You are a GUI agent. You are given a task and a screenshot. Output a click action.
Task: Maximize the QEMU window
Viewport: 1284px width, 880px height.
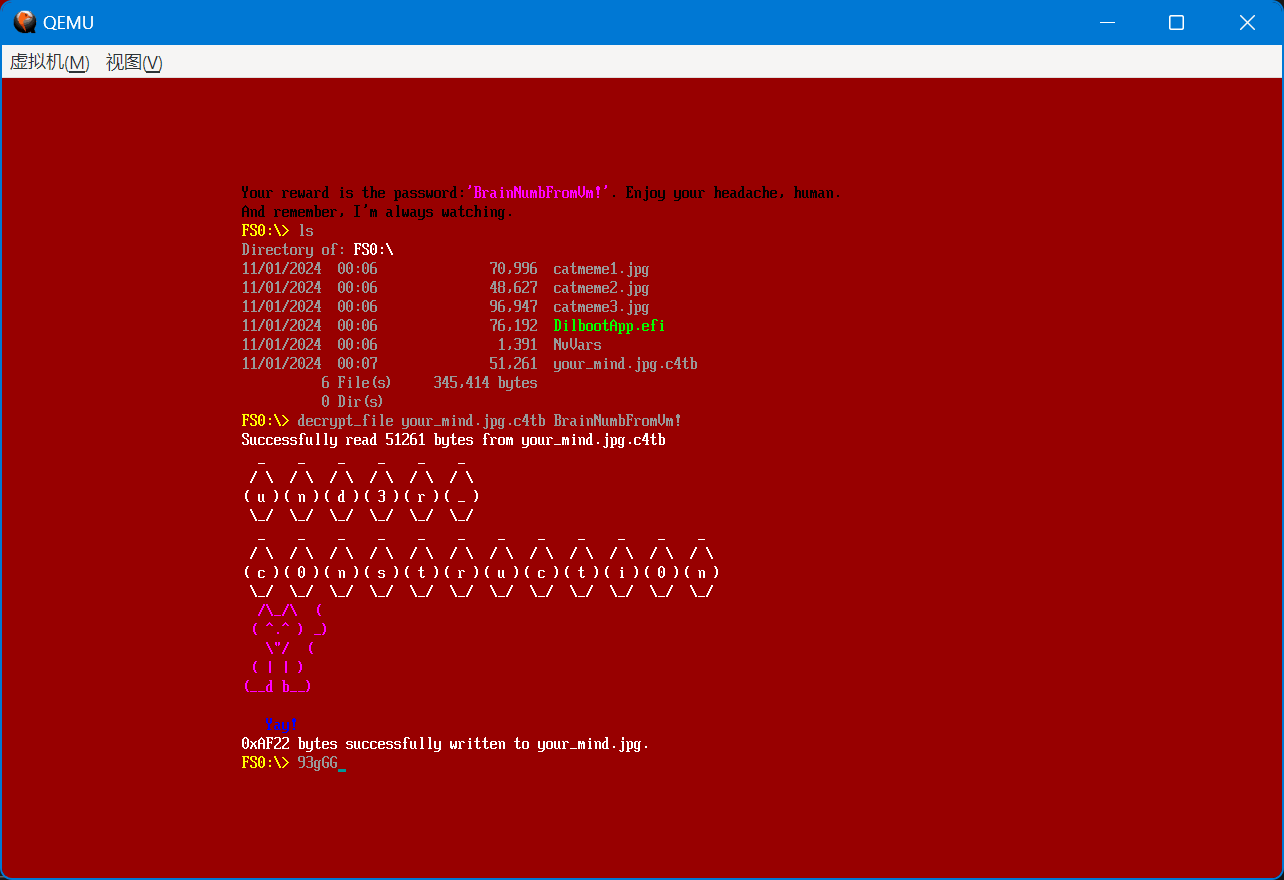1176,22
